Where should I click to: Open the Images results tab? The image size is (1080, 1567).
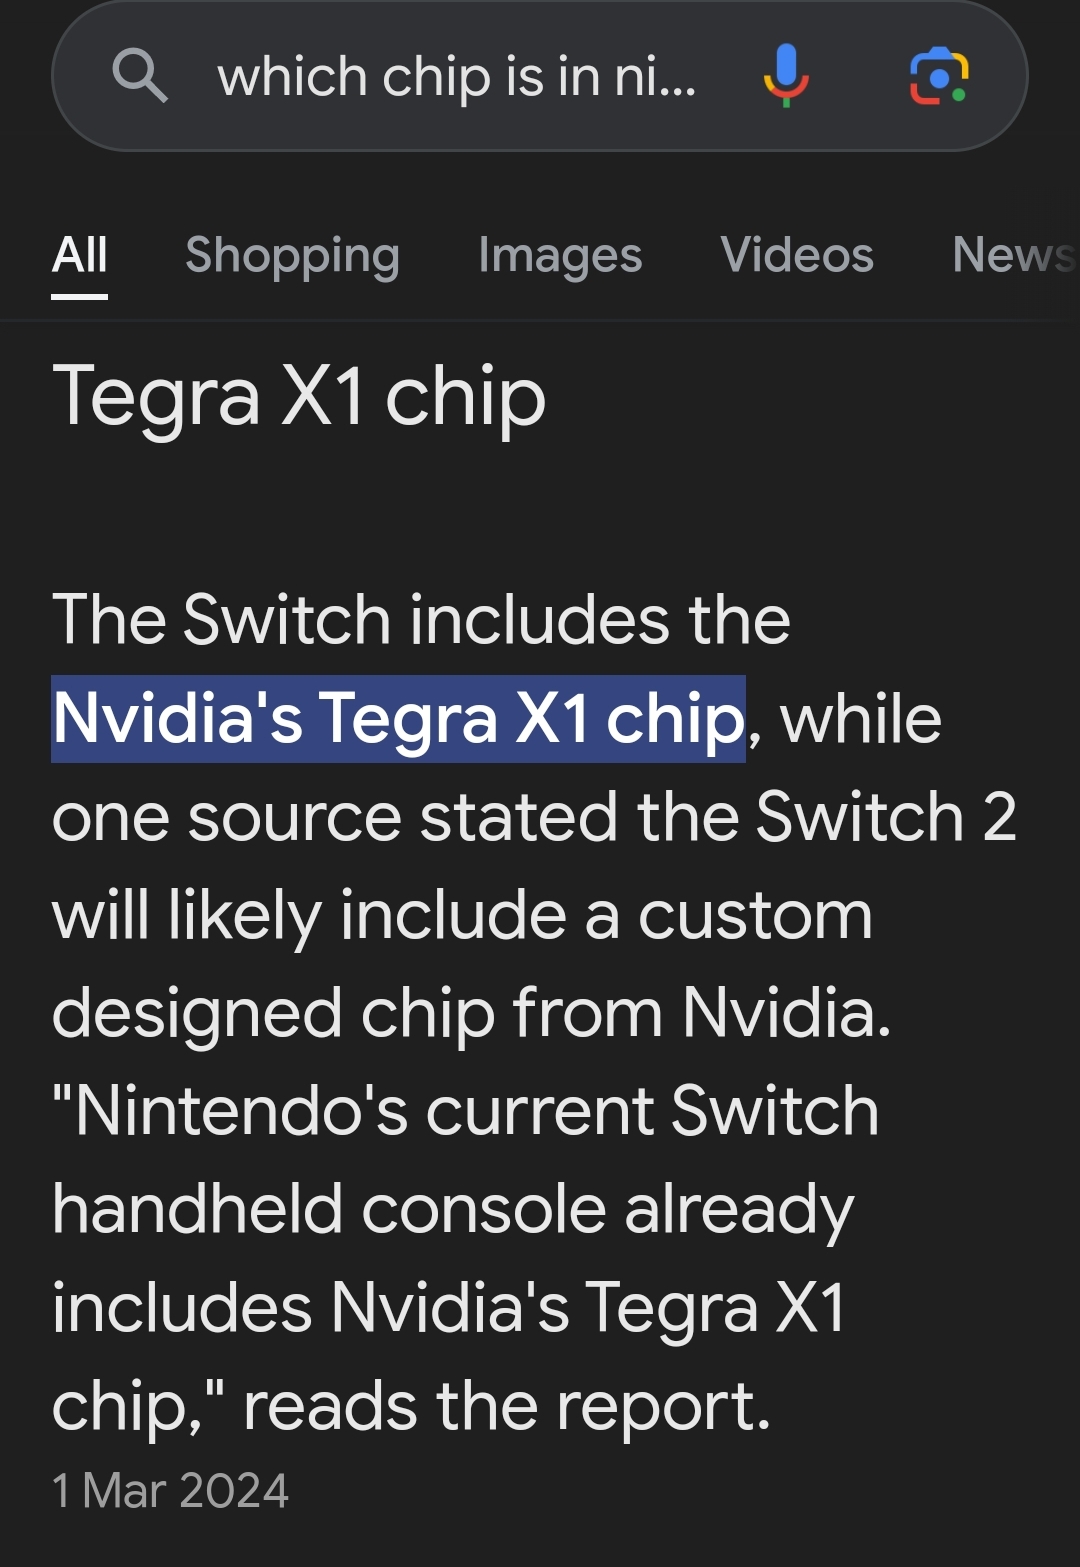pyautogui.click(x=560, y=255)
